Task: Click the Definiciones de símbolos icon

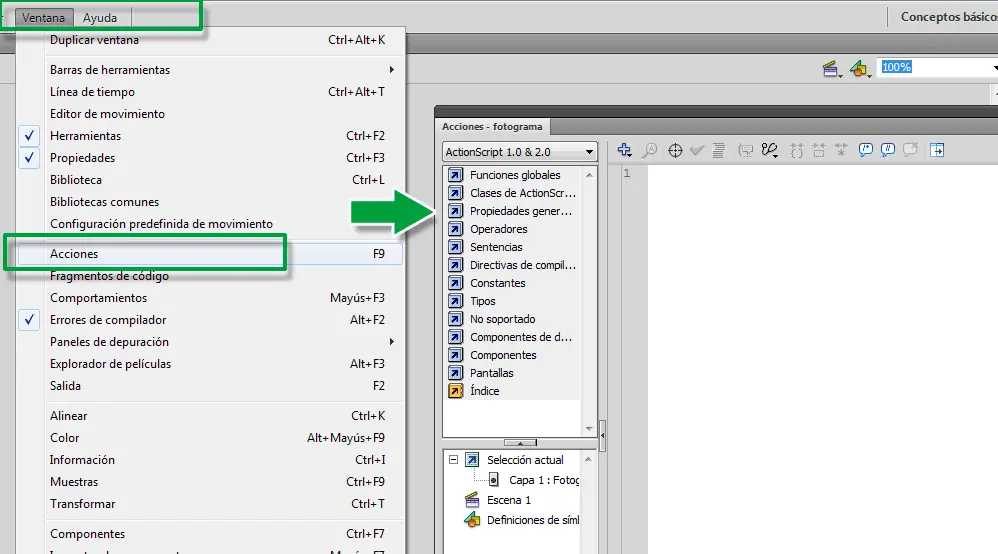Action: click(x=472, y=520)
